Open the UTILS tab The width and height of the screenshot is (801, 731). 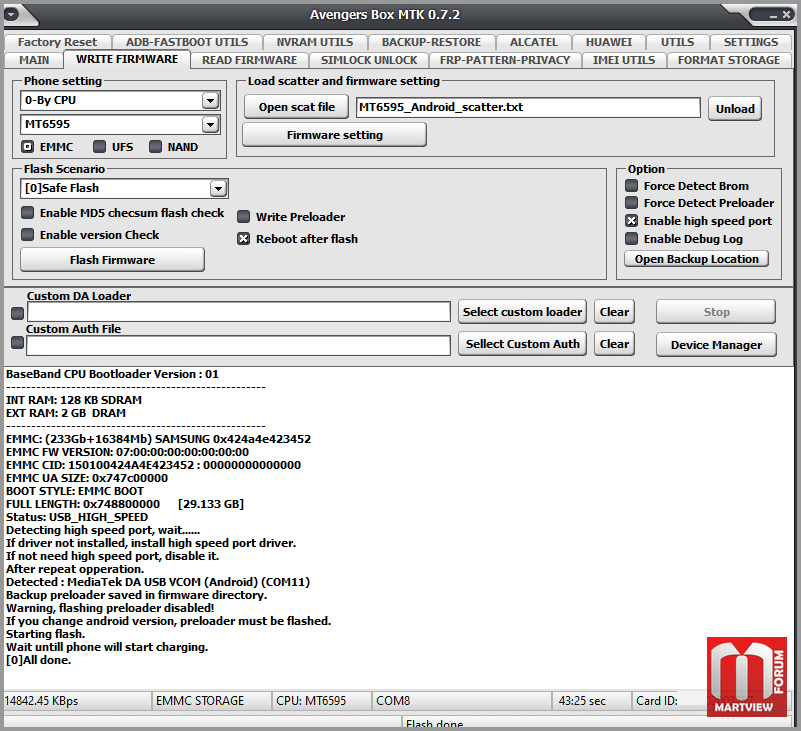[677, 42]
